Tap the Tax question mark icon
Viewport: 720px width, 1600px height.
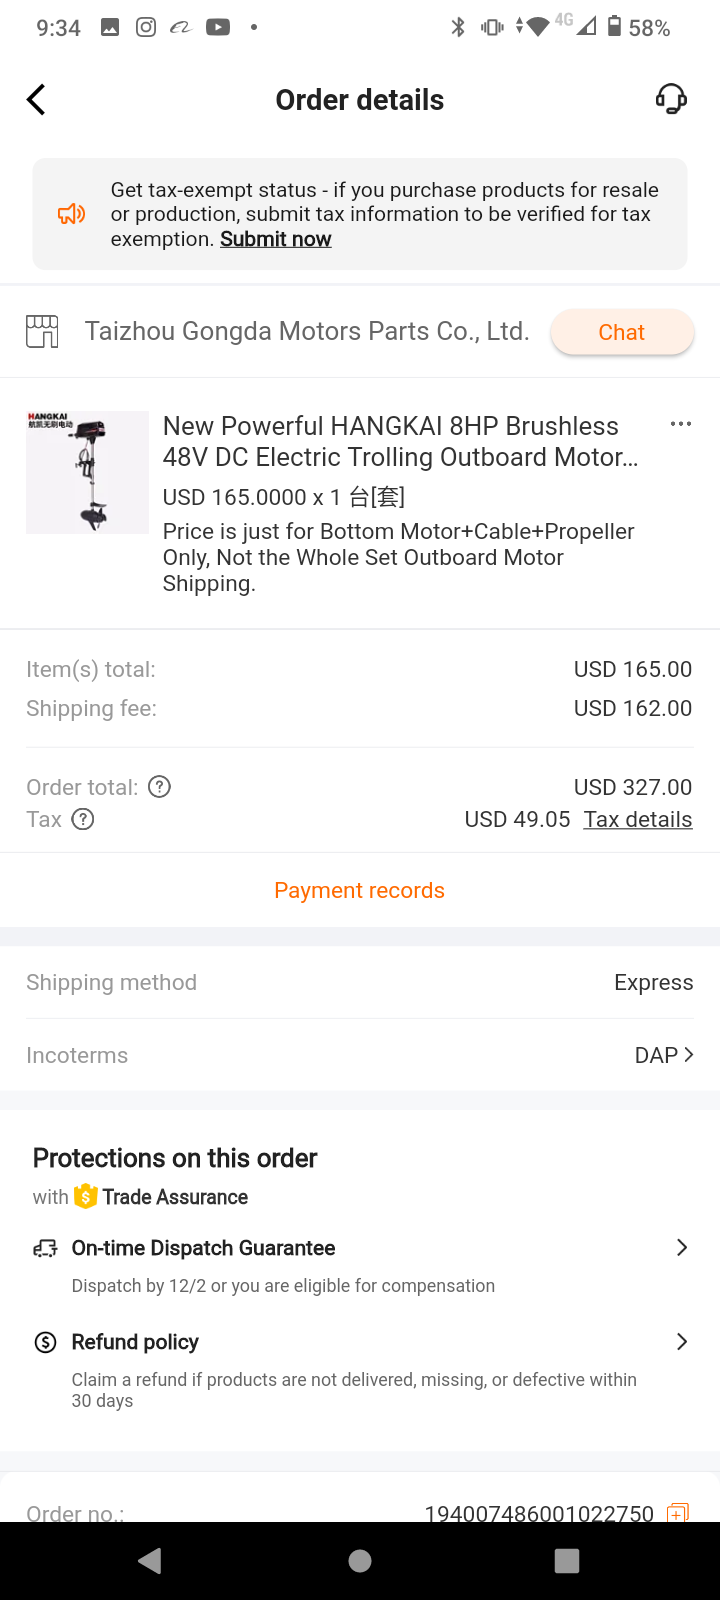tap(84, 820)
